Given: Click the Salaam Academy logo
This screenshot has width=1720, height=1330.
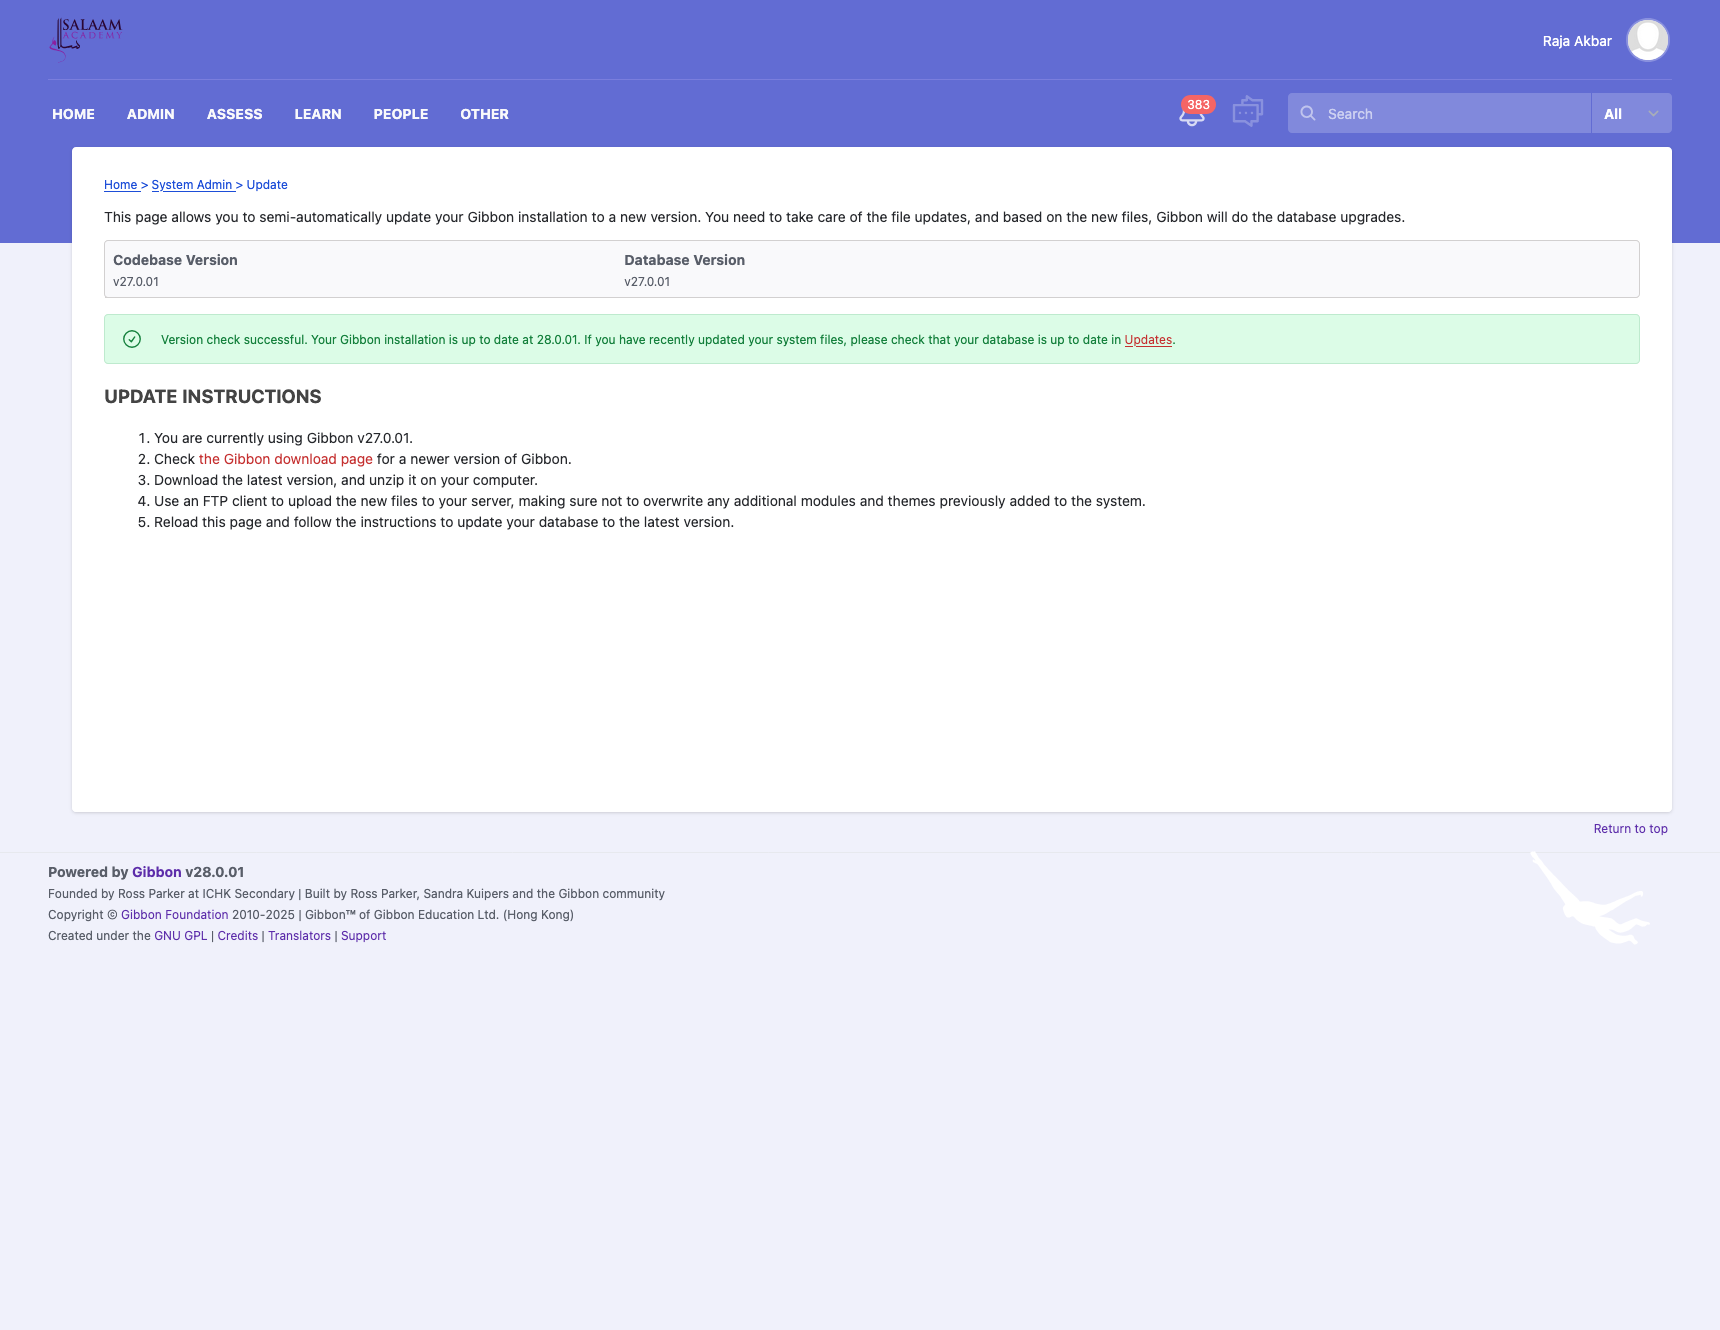Looking at the screenshot, I should [86, 39].
